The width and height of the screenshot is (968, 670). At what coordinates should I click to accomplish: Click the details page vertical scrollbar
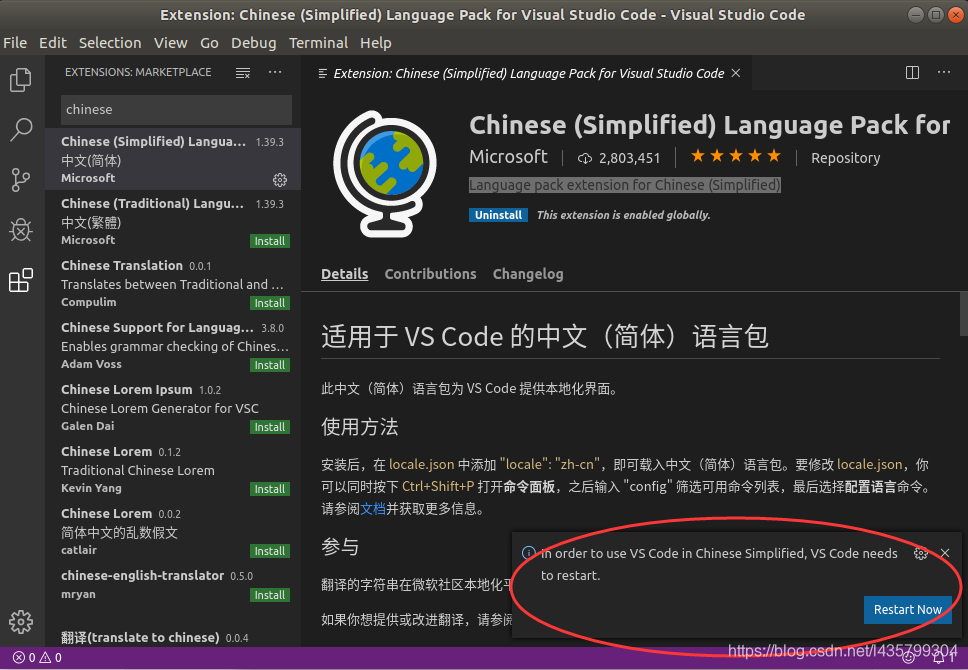coord(963,314)
